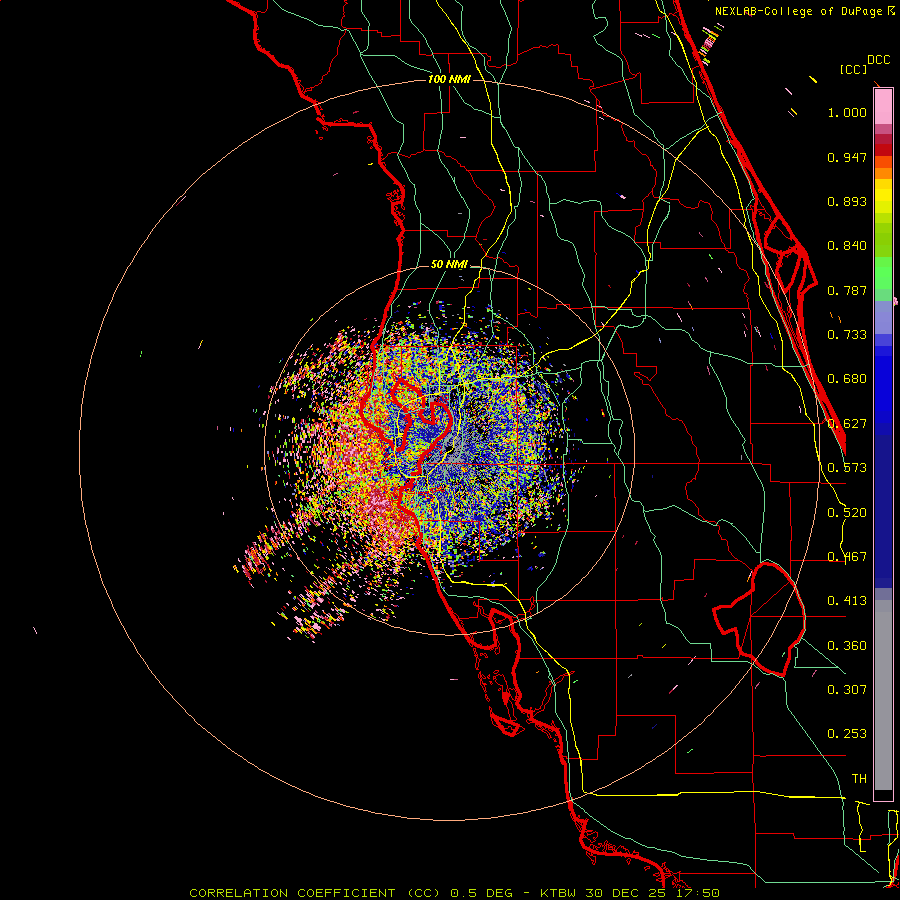The width and height of the screenshot is (900, 900).
Task: Pick the bright pink top color bar segment
Action: tap(883, 107)
